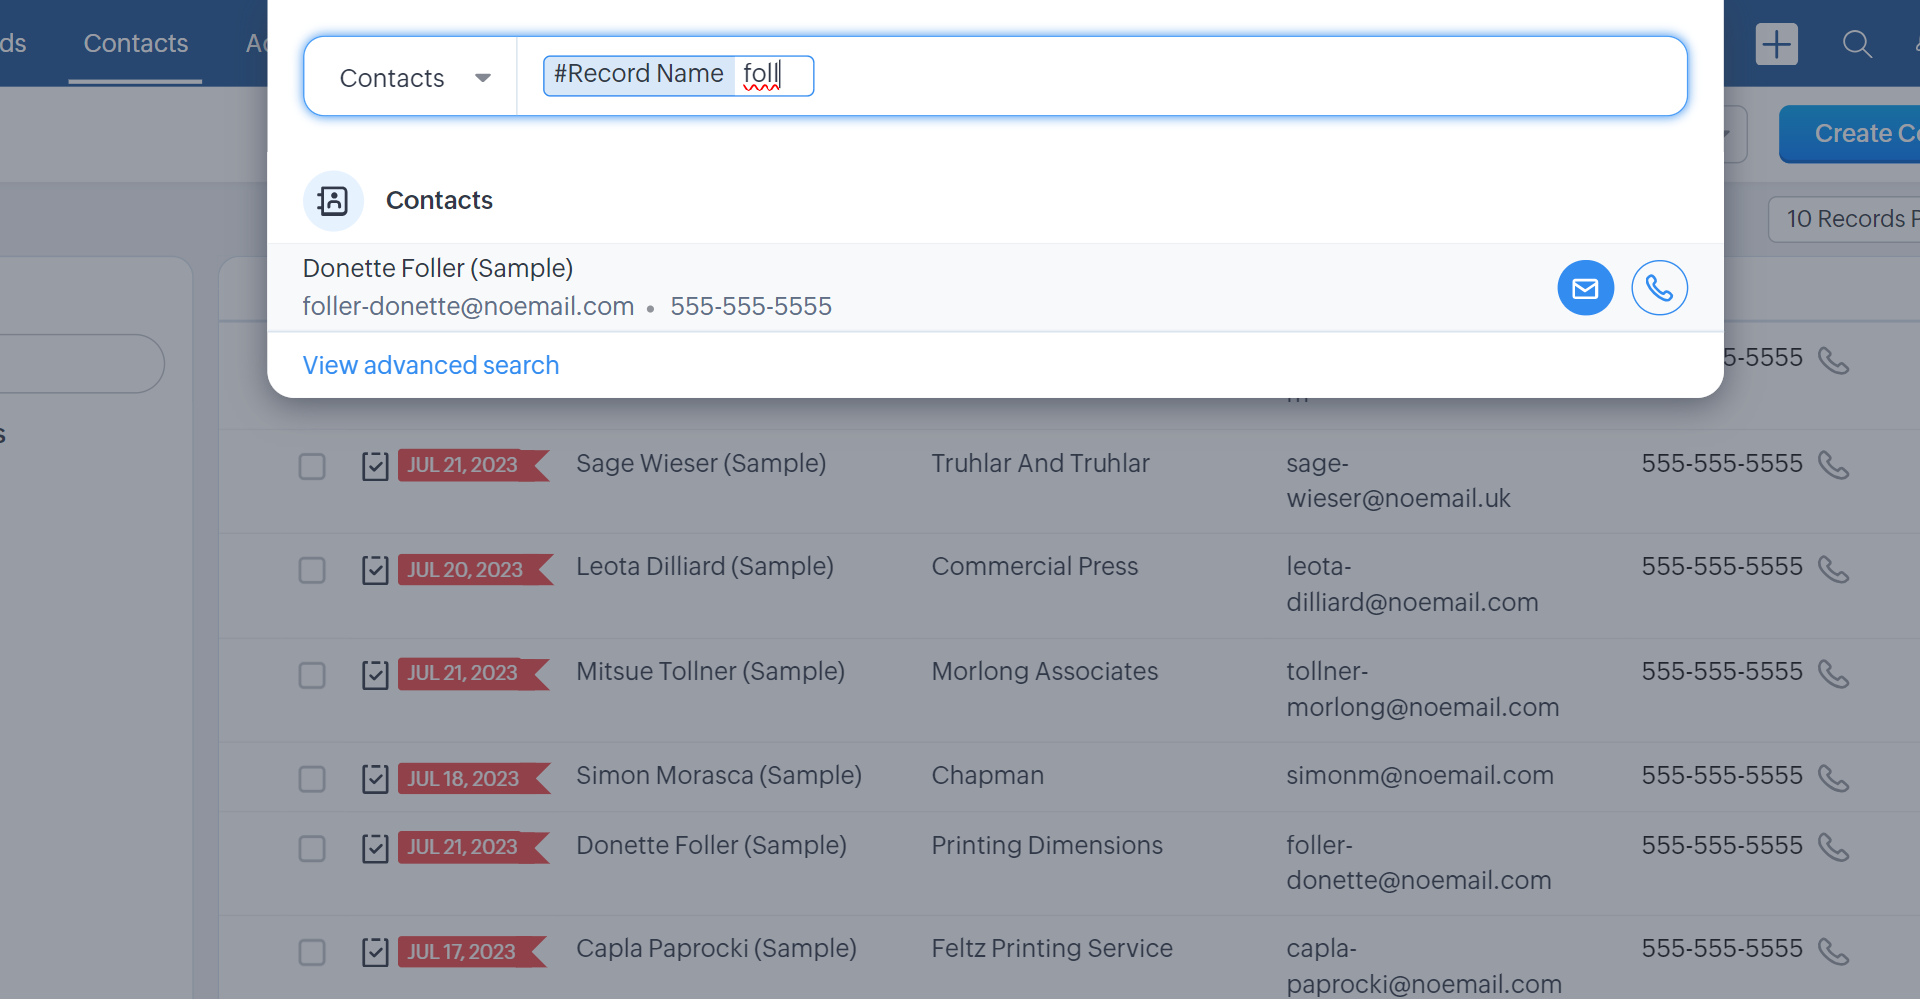The width and height of the screenshot is (1920, 999).
Task: Call Donette Foller from the search result
Action: click(1659, 288)
